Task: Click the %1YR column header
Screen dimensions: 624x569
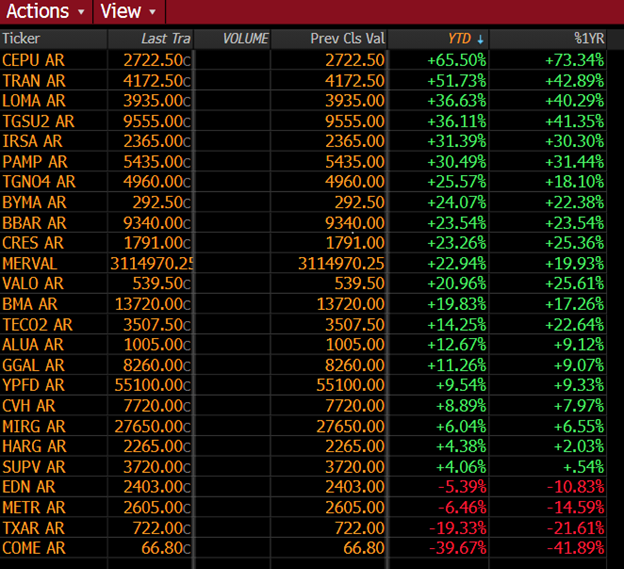Action: click(548, 39)
